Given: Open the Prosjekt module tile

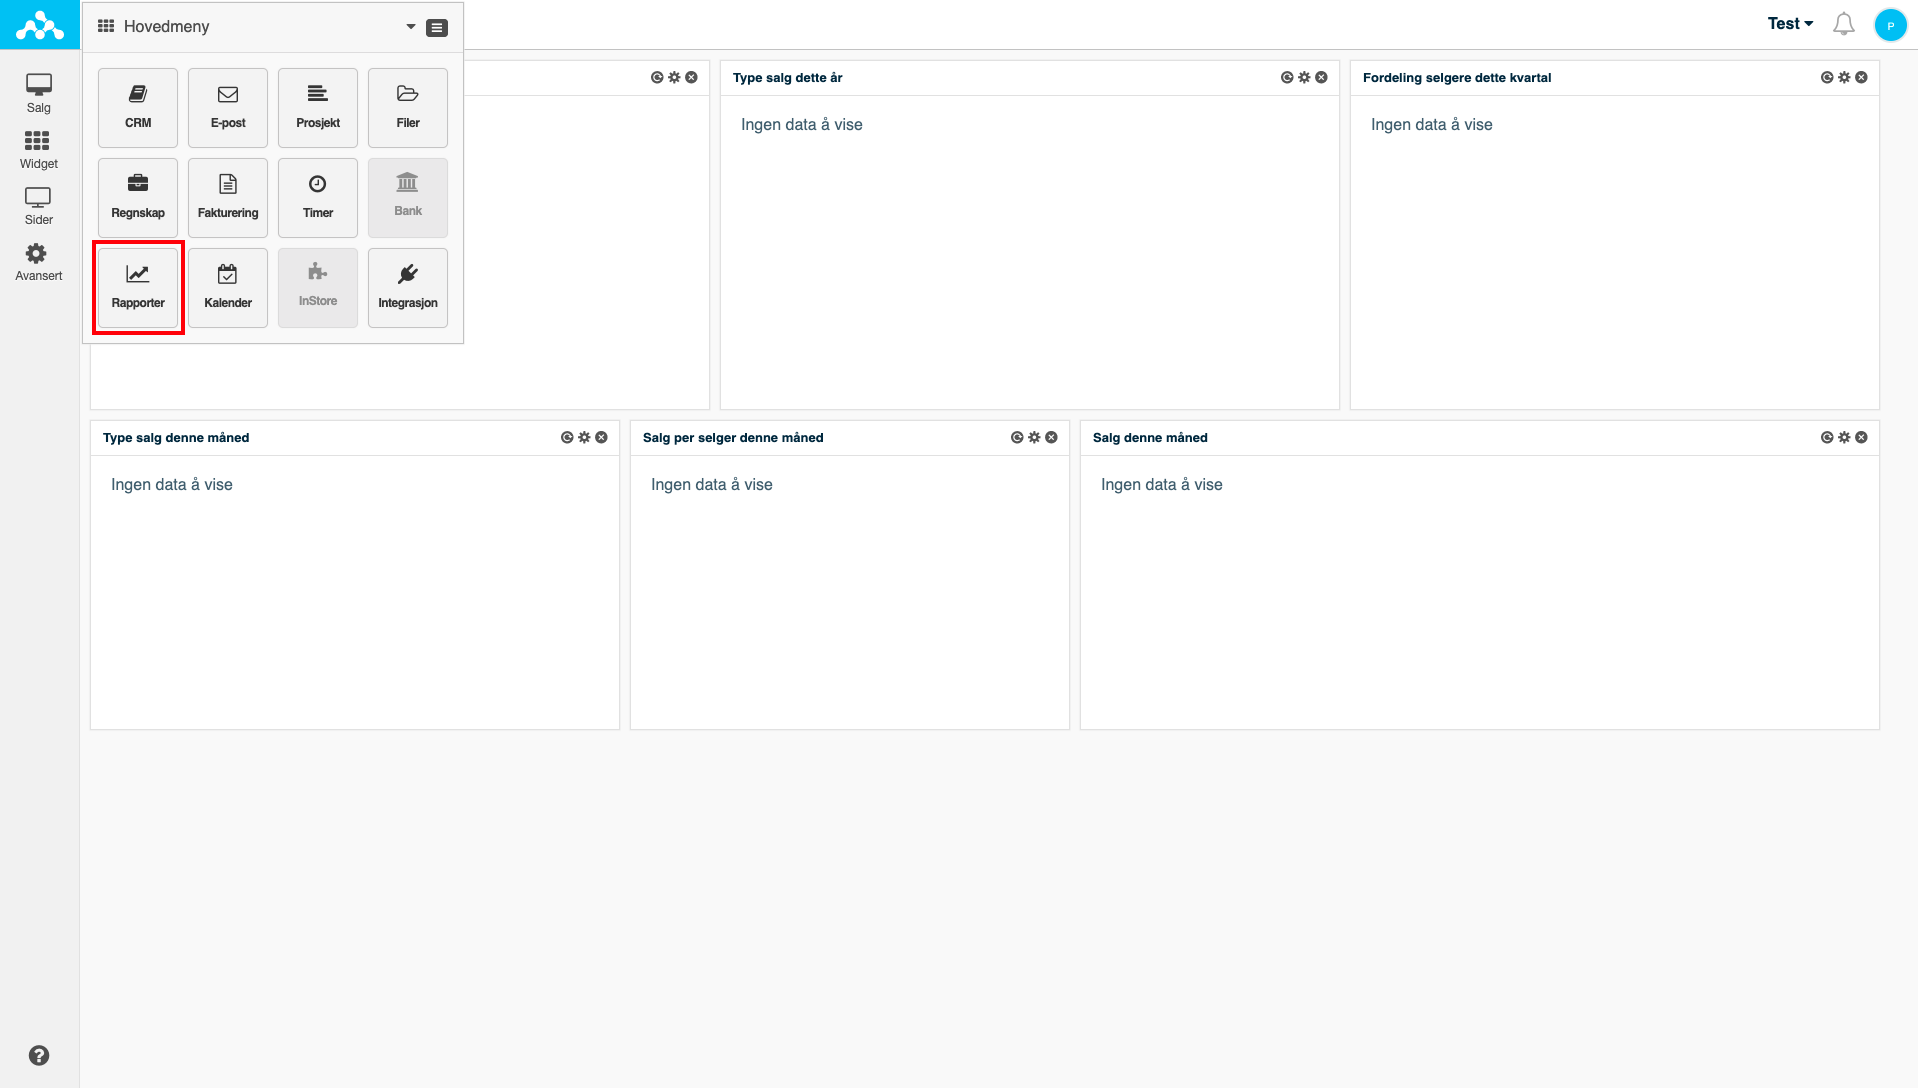Looking at the screenshot, I should (x=318, y=107).
